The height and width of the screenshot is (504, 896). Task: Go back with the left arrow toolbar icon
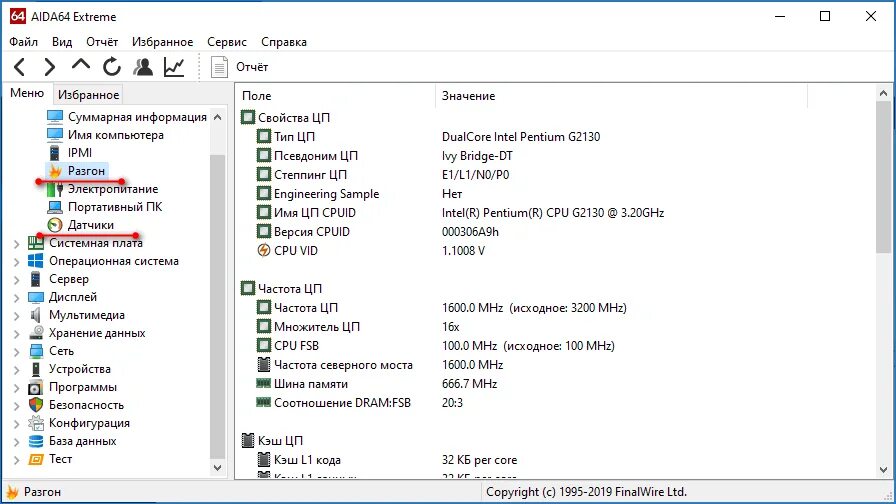pyautogui.click(x=19, y=67)
